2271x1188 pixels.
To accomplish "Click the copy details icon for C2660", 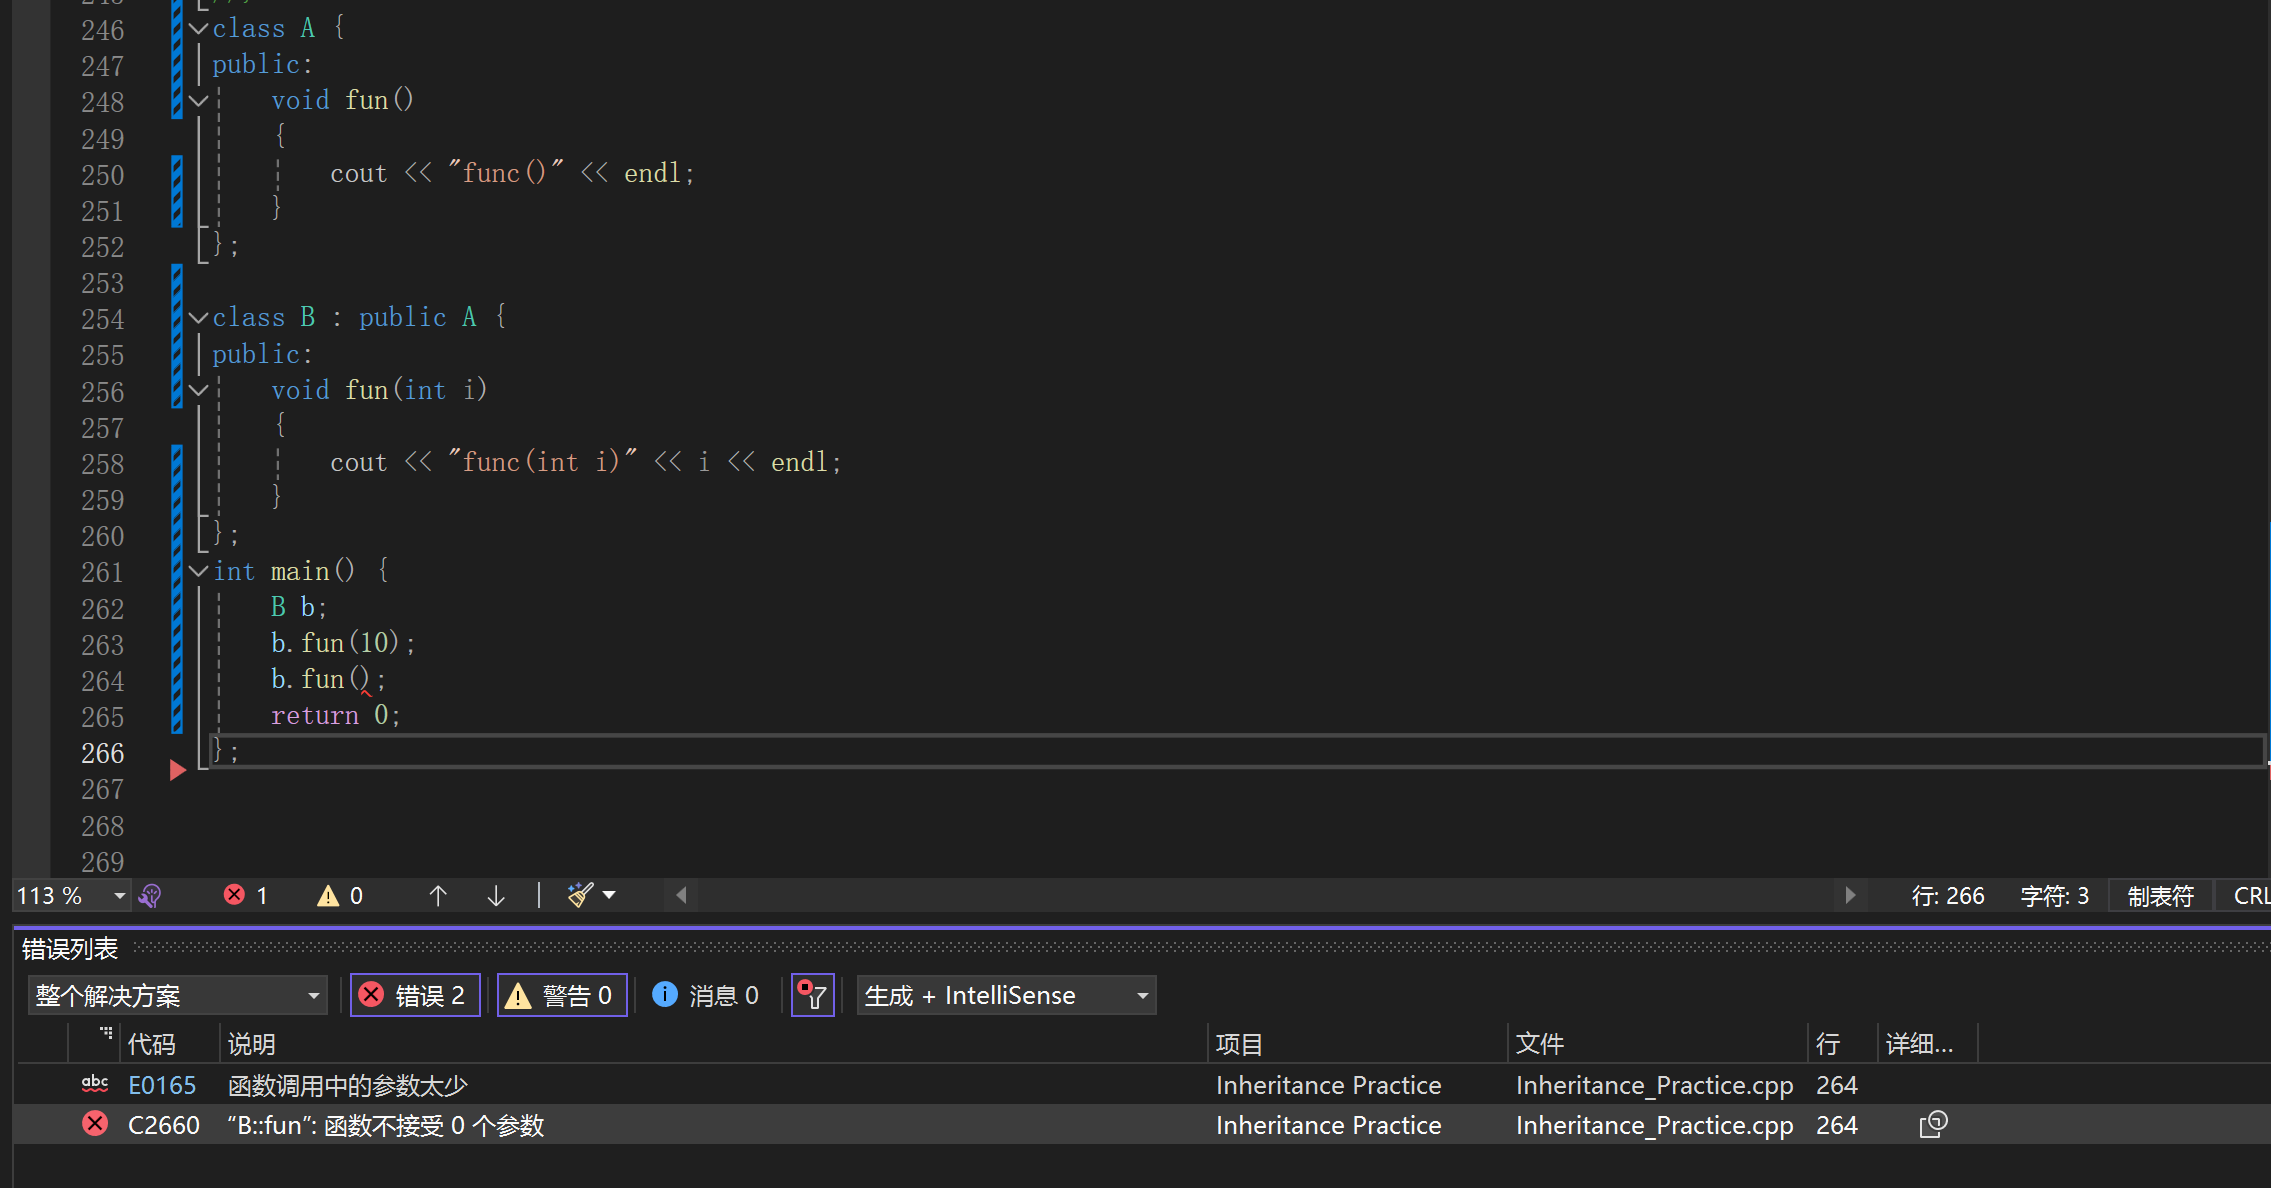I will (x=1933, y=1125).
